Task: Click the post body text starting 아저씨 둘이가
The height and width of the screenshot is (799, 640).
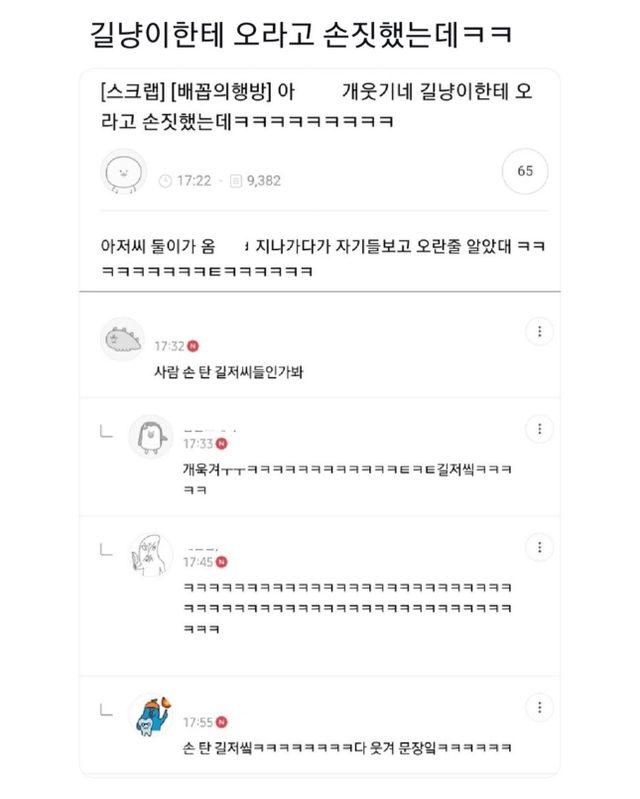Action: pyautogui.click(x=323, y=258)
